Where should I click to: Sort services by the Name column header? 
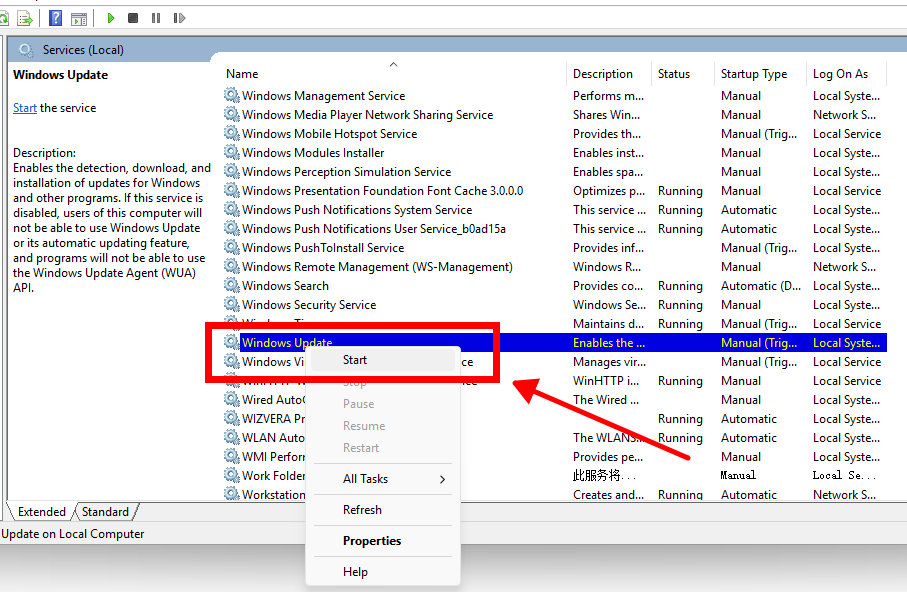coord(242,74)
